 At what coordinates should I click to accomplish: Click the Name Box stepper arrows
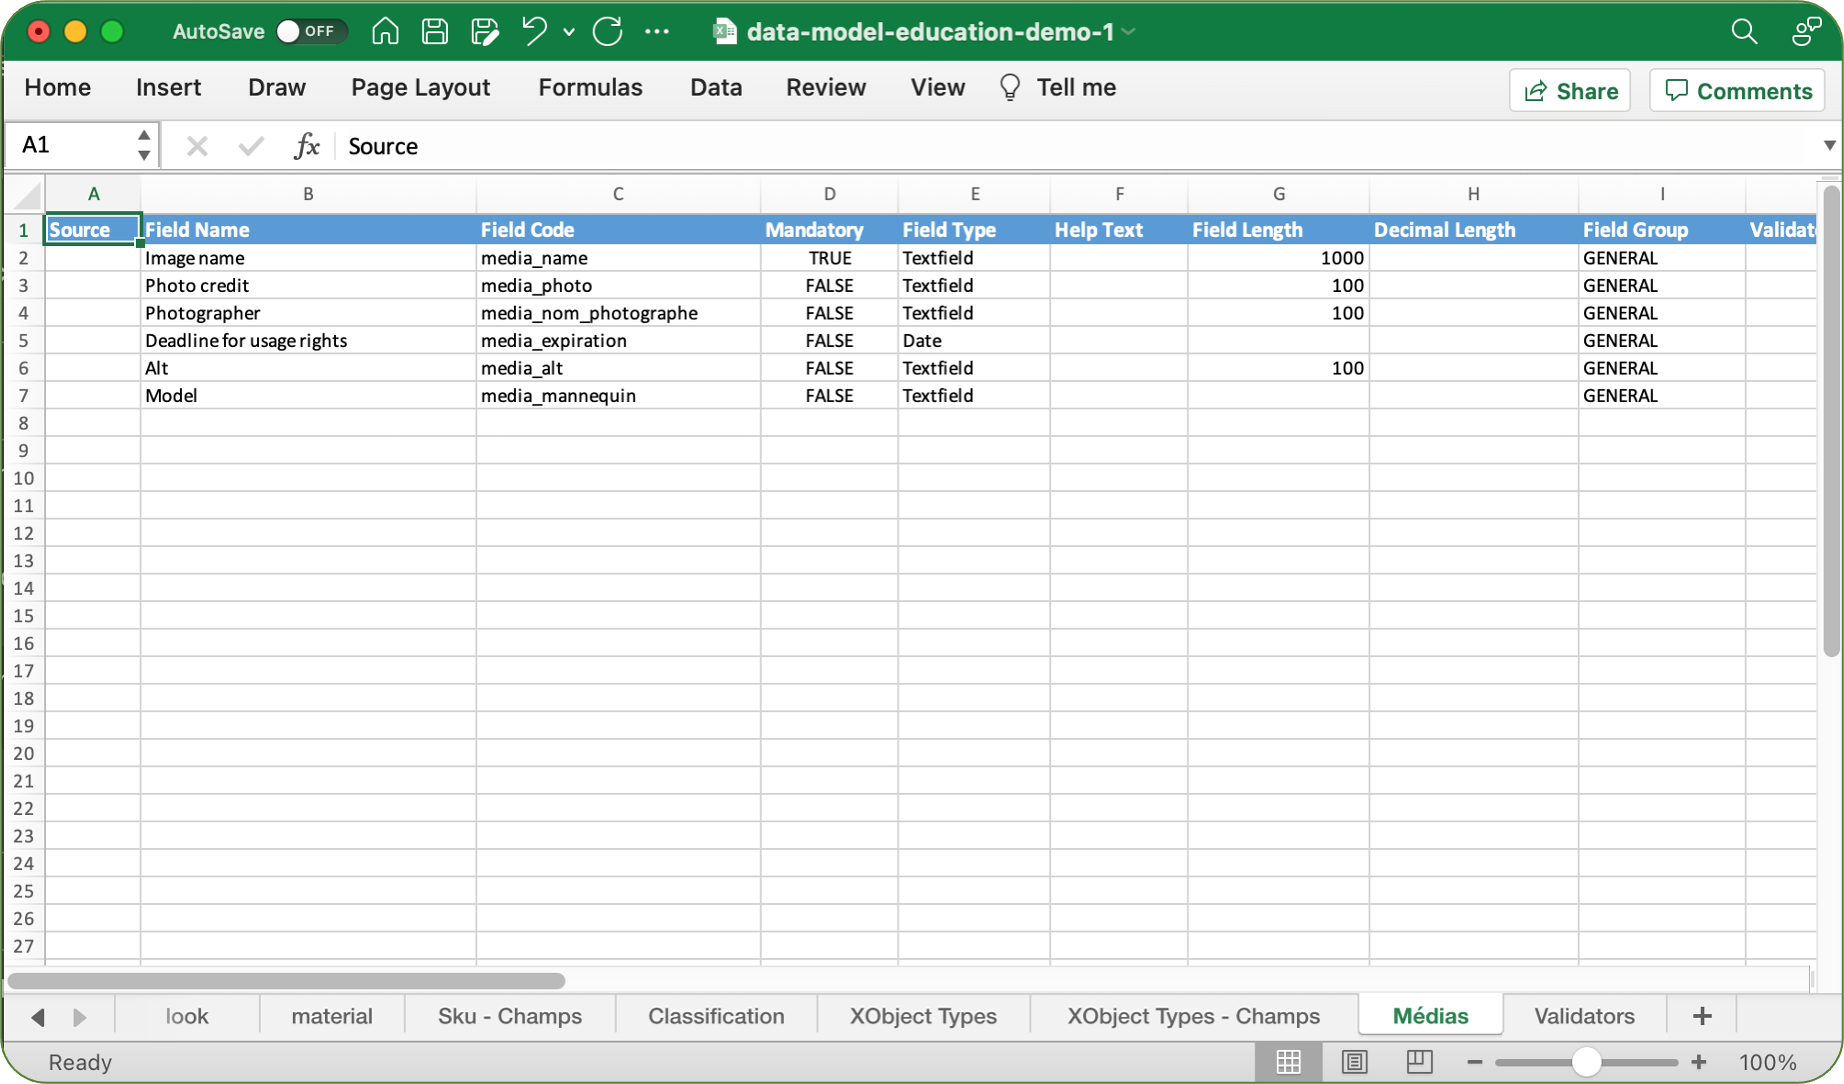[x=144, y=146]
